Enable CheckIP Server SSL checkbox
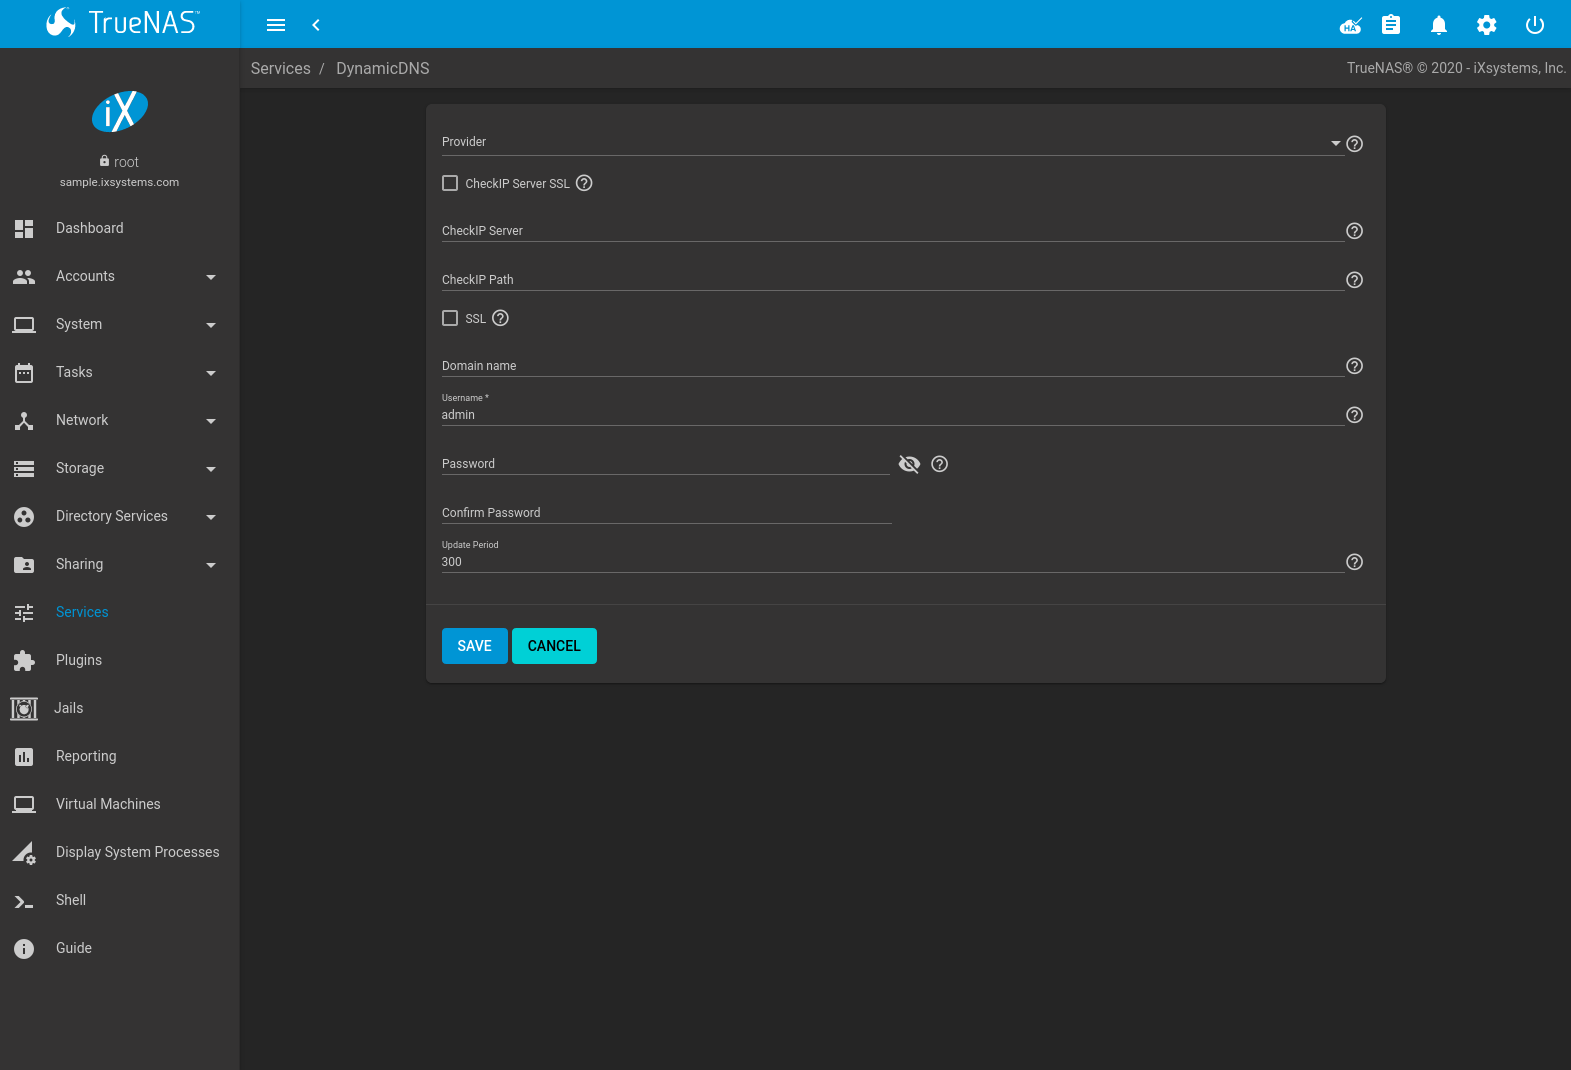Viewport: 1571px width, 1070px height. (450, 183)
